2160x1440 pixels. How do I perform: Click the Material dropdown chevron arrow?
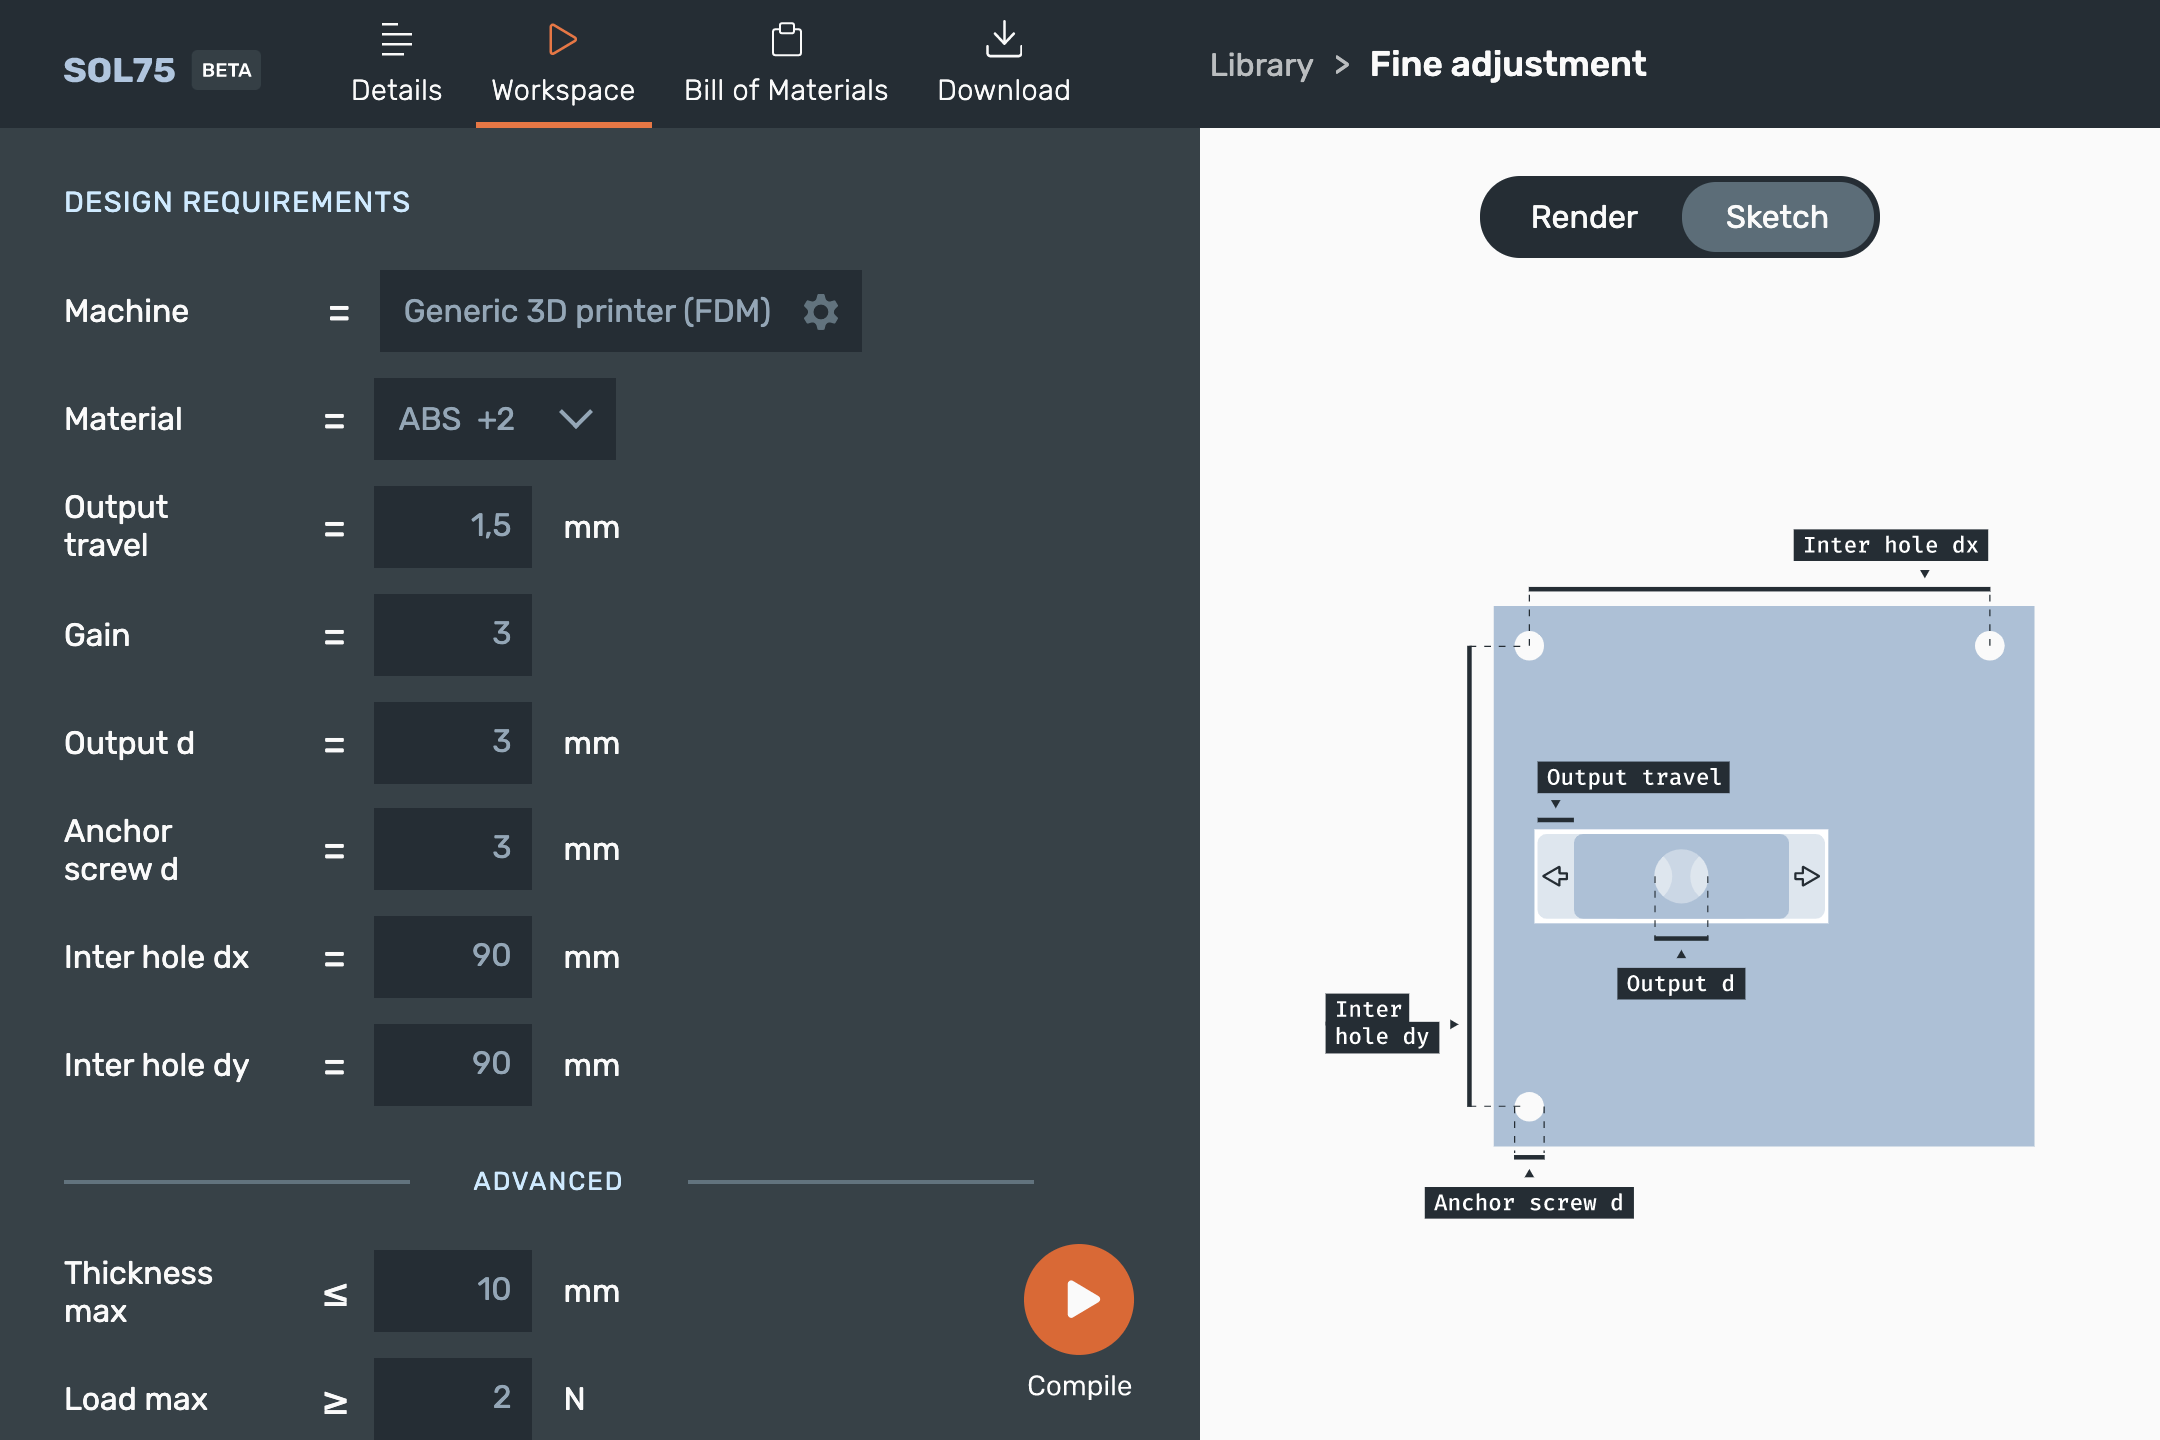point(576,419)
